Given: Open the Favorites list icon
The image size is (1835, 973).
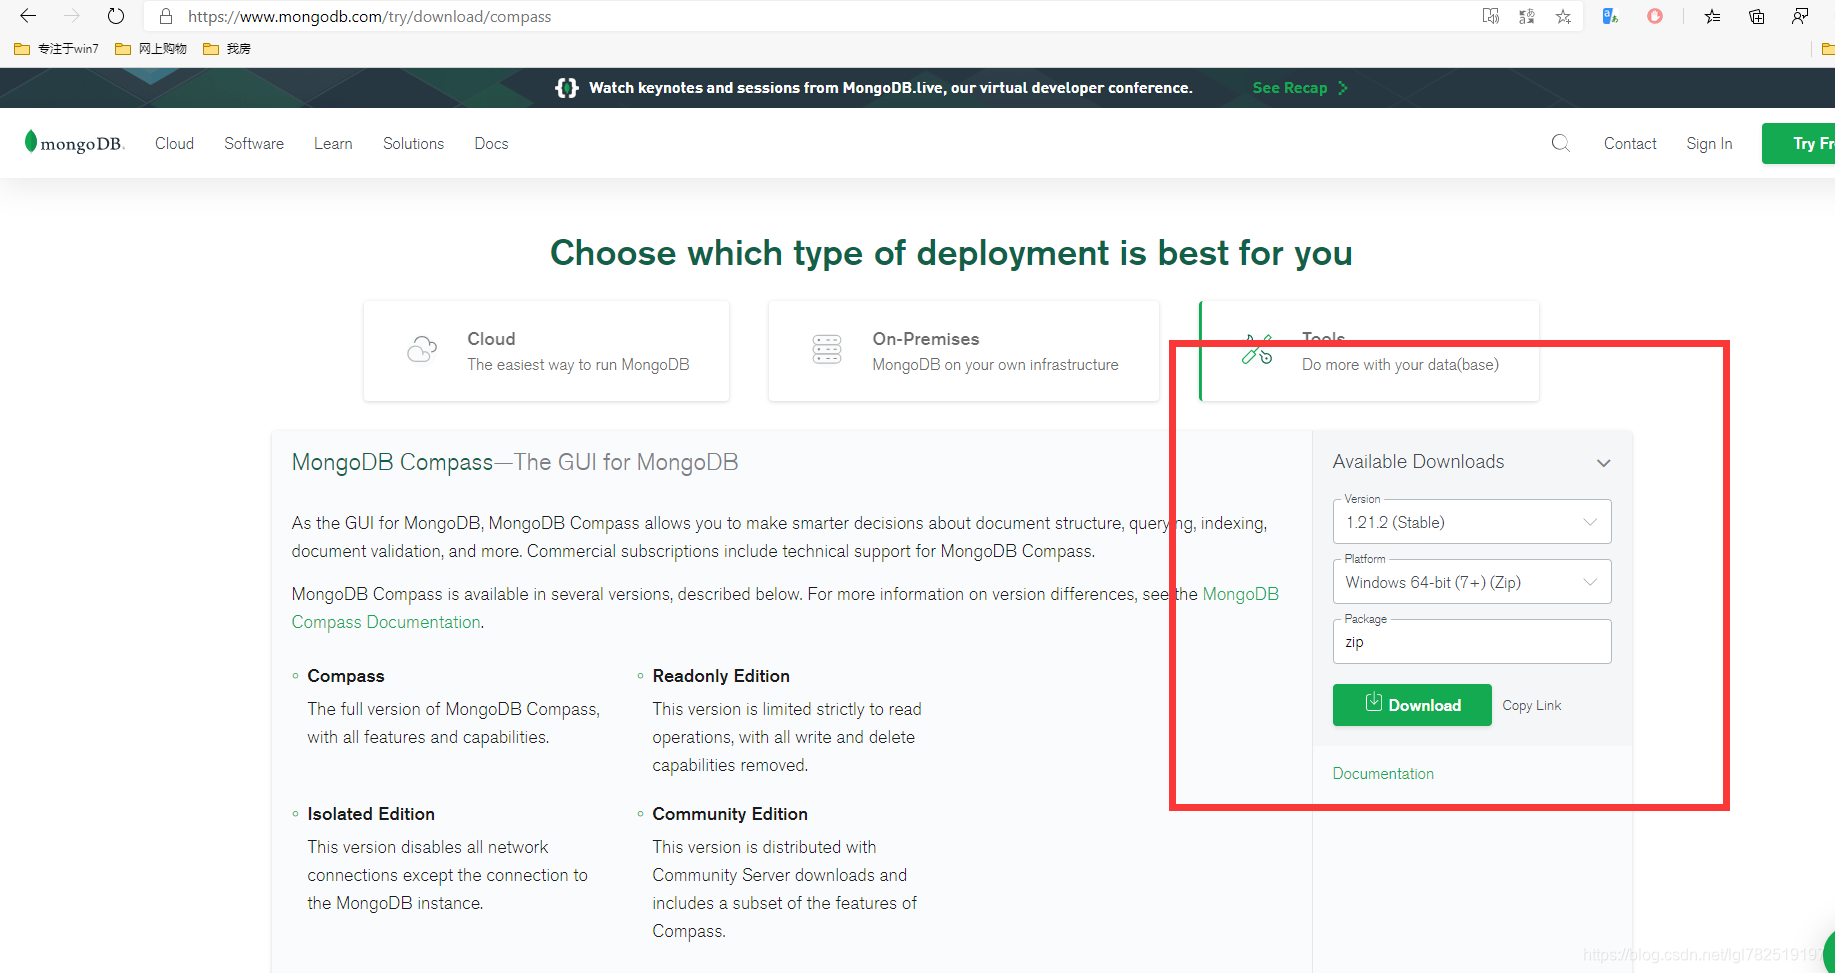Looking at the screenshot, I should (x=1713, y=16).
